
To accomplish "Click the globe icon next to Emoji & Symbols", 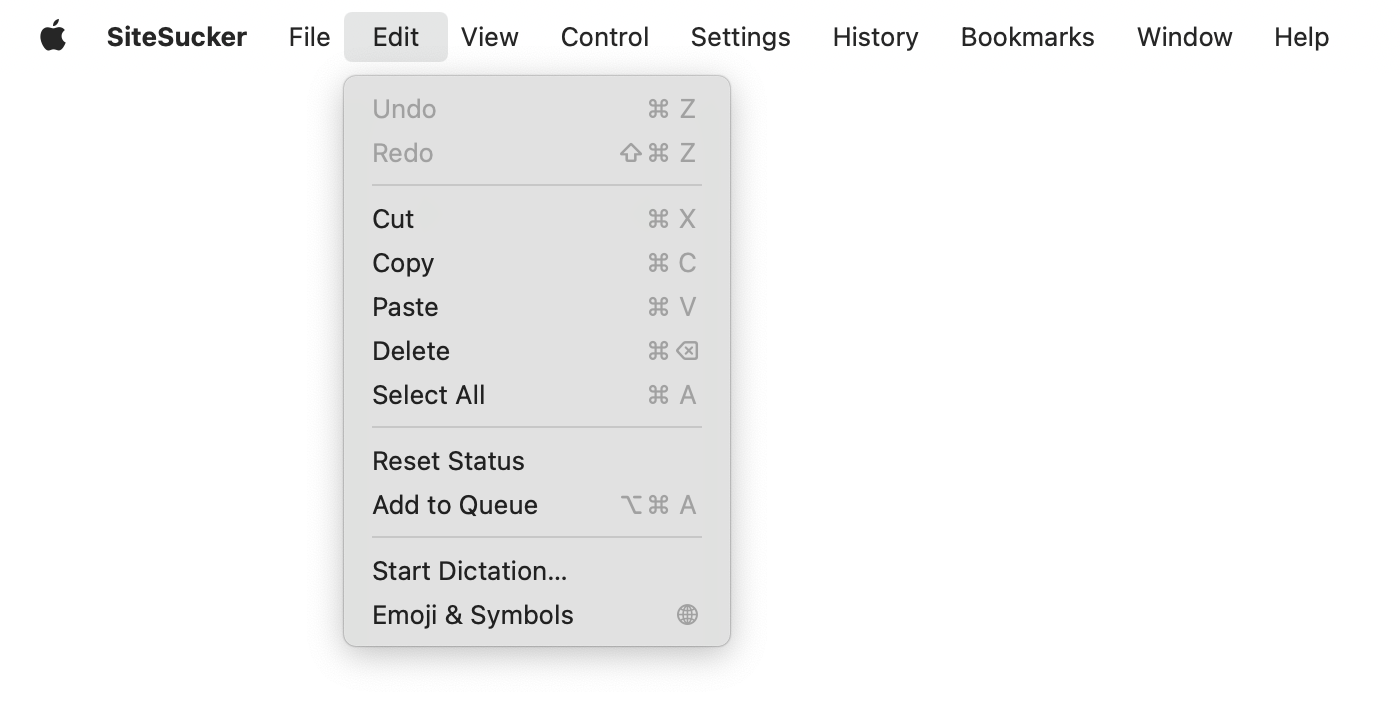I will [x=687, y=615].
